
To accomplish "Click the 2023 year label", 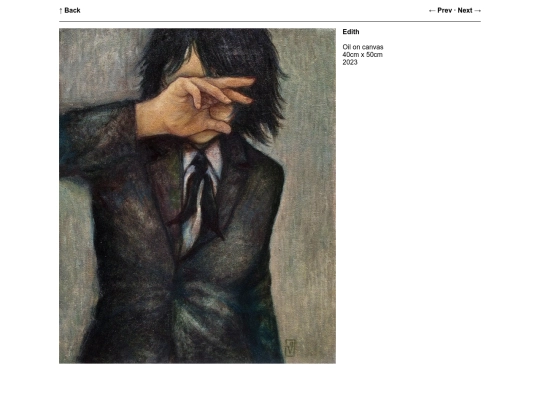I will (350, 62).
